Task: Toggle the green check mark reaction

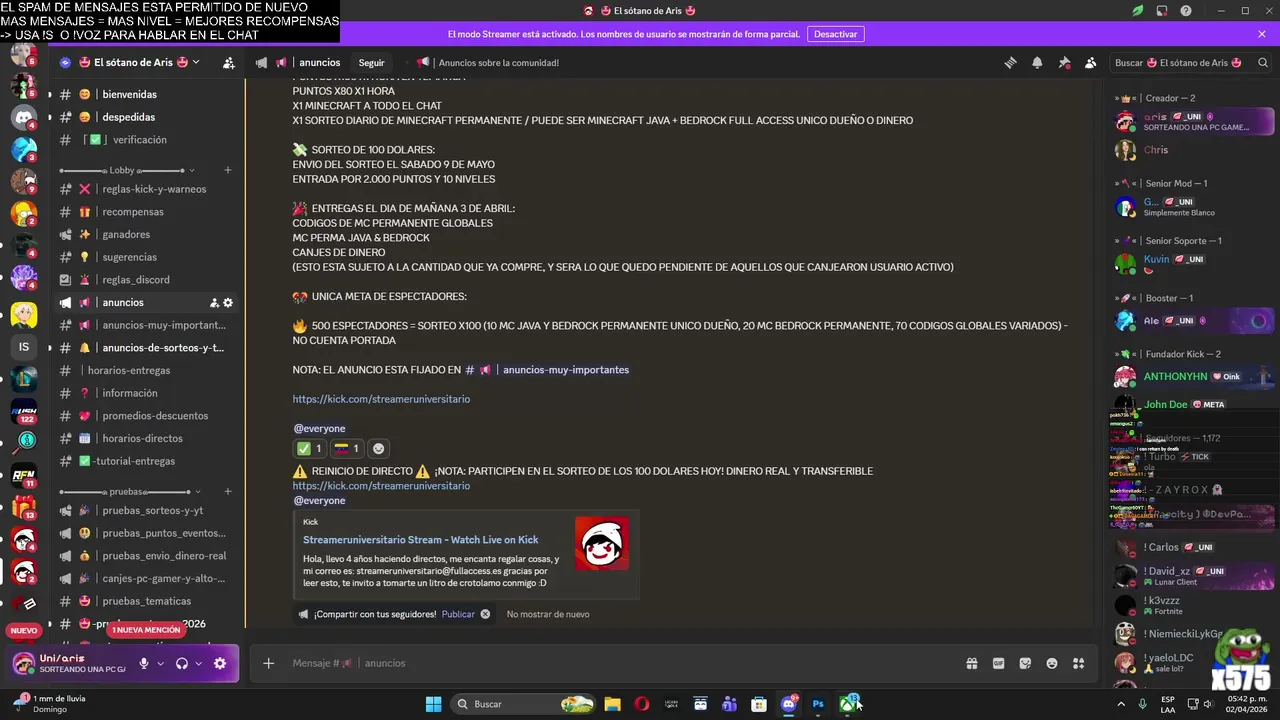Action: point(309,449)
